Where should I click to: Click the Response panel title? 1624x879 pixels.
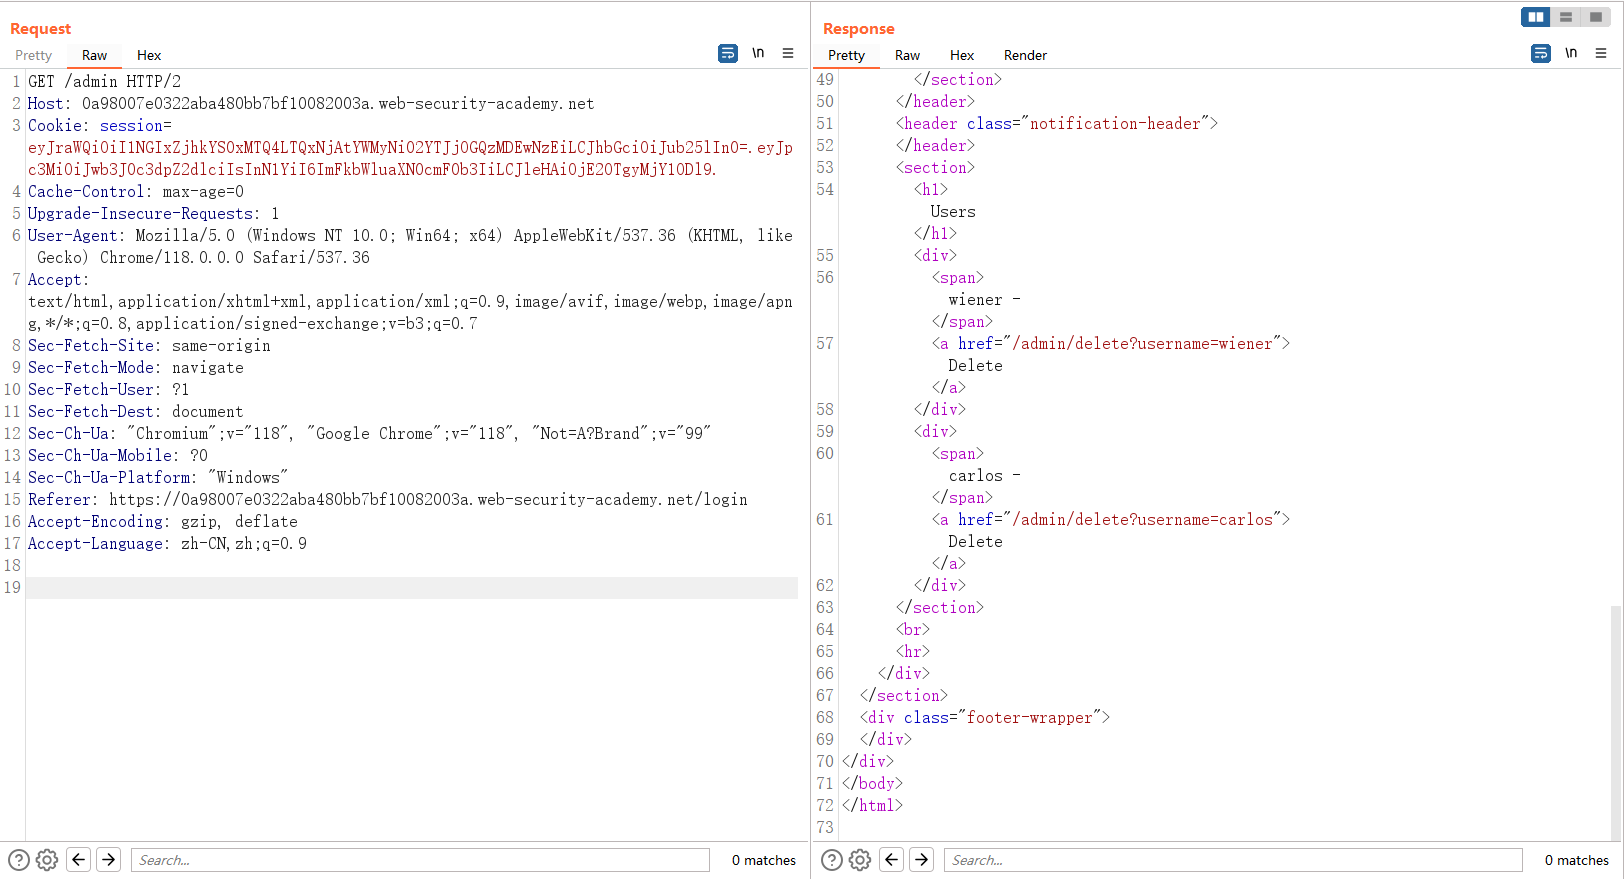tap(859, 28)
